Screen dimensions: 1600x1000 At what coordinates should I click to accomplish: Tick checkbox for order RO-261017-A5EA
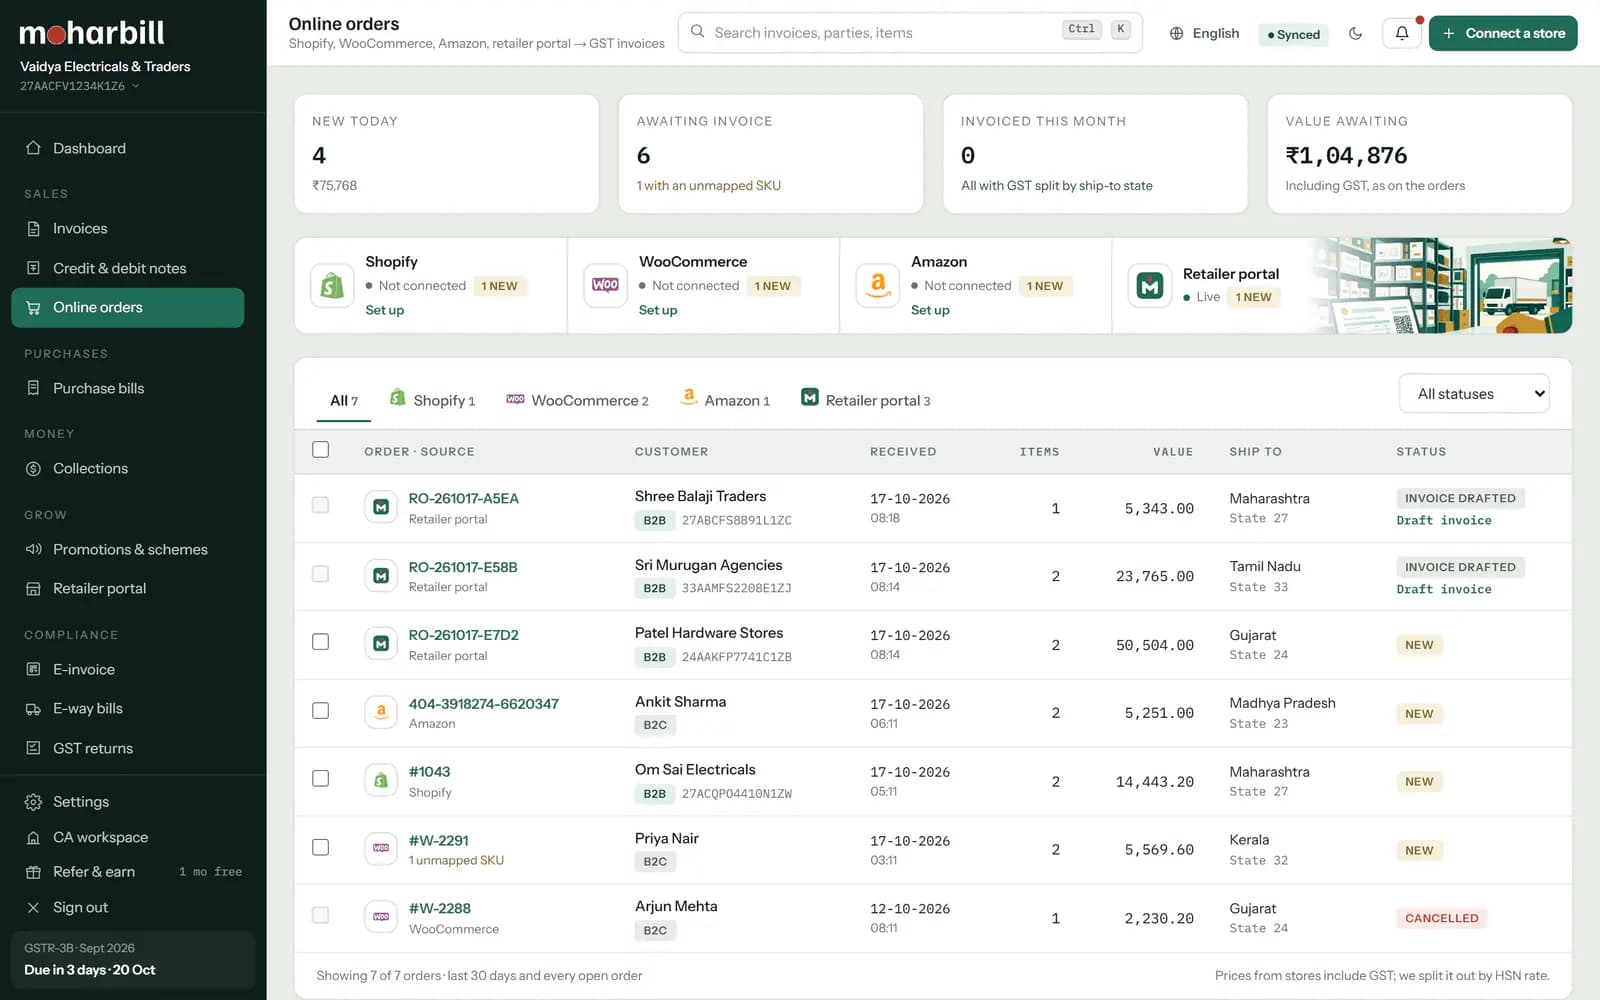pos(320,505)
